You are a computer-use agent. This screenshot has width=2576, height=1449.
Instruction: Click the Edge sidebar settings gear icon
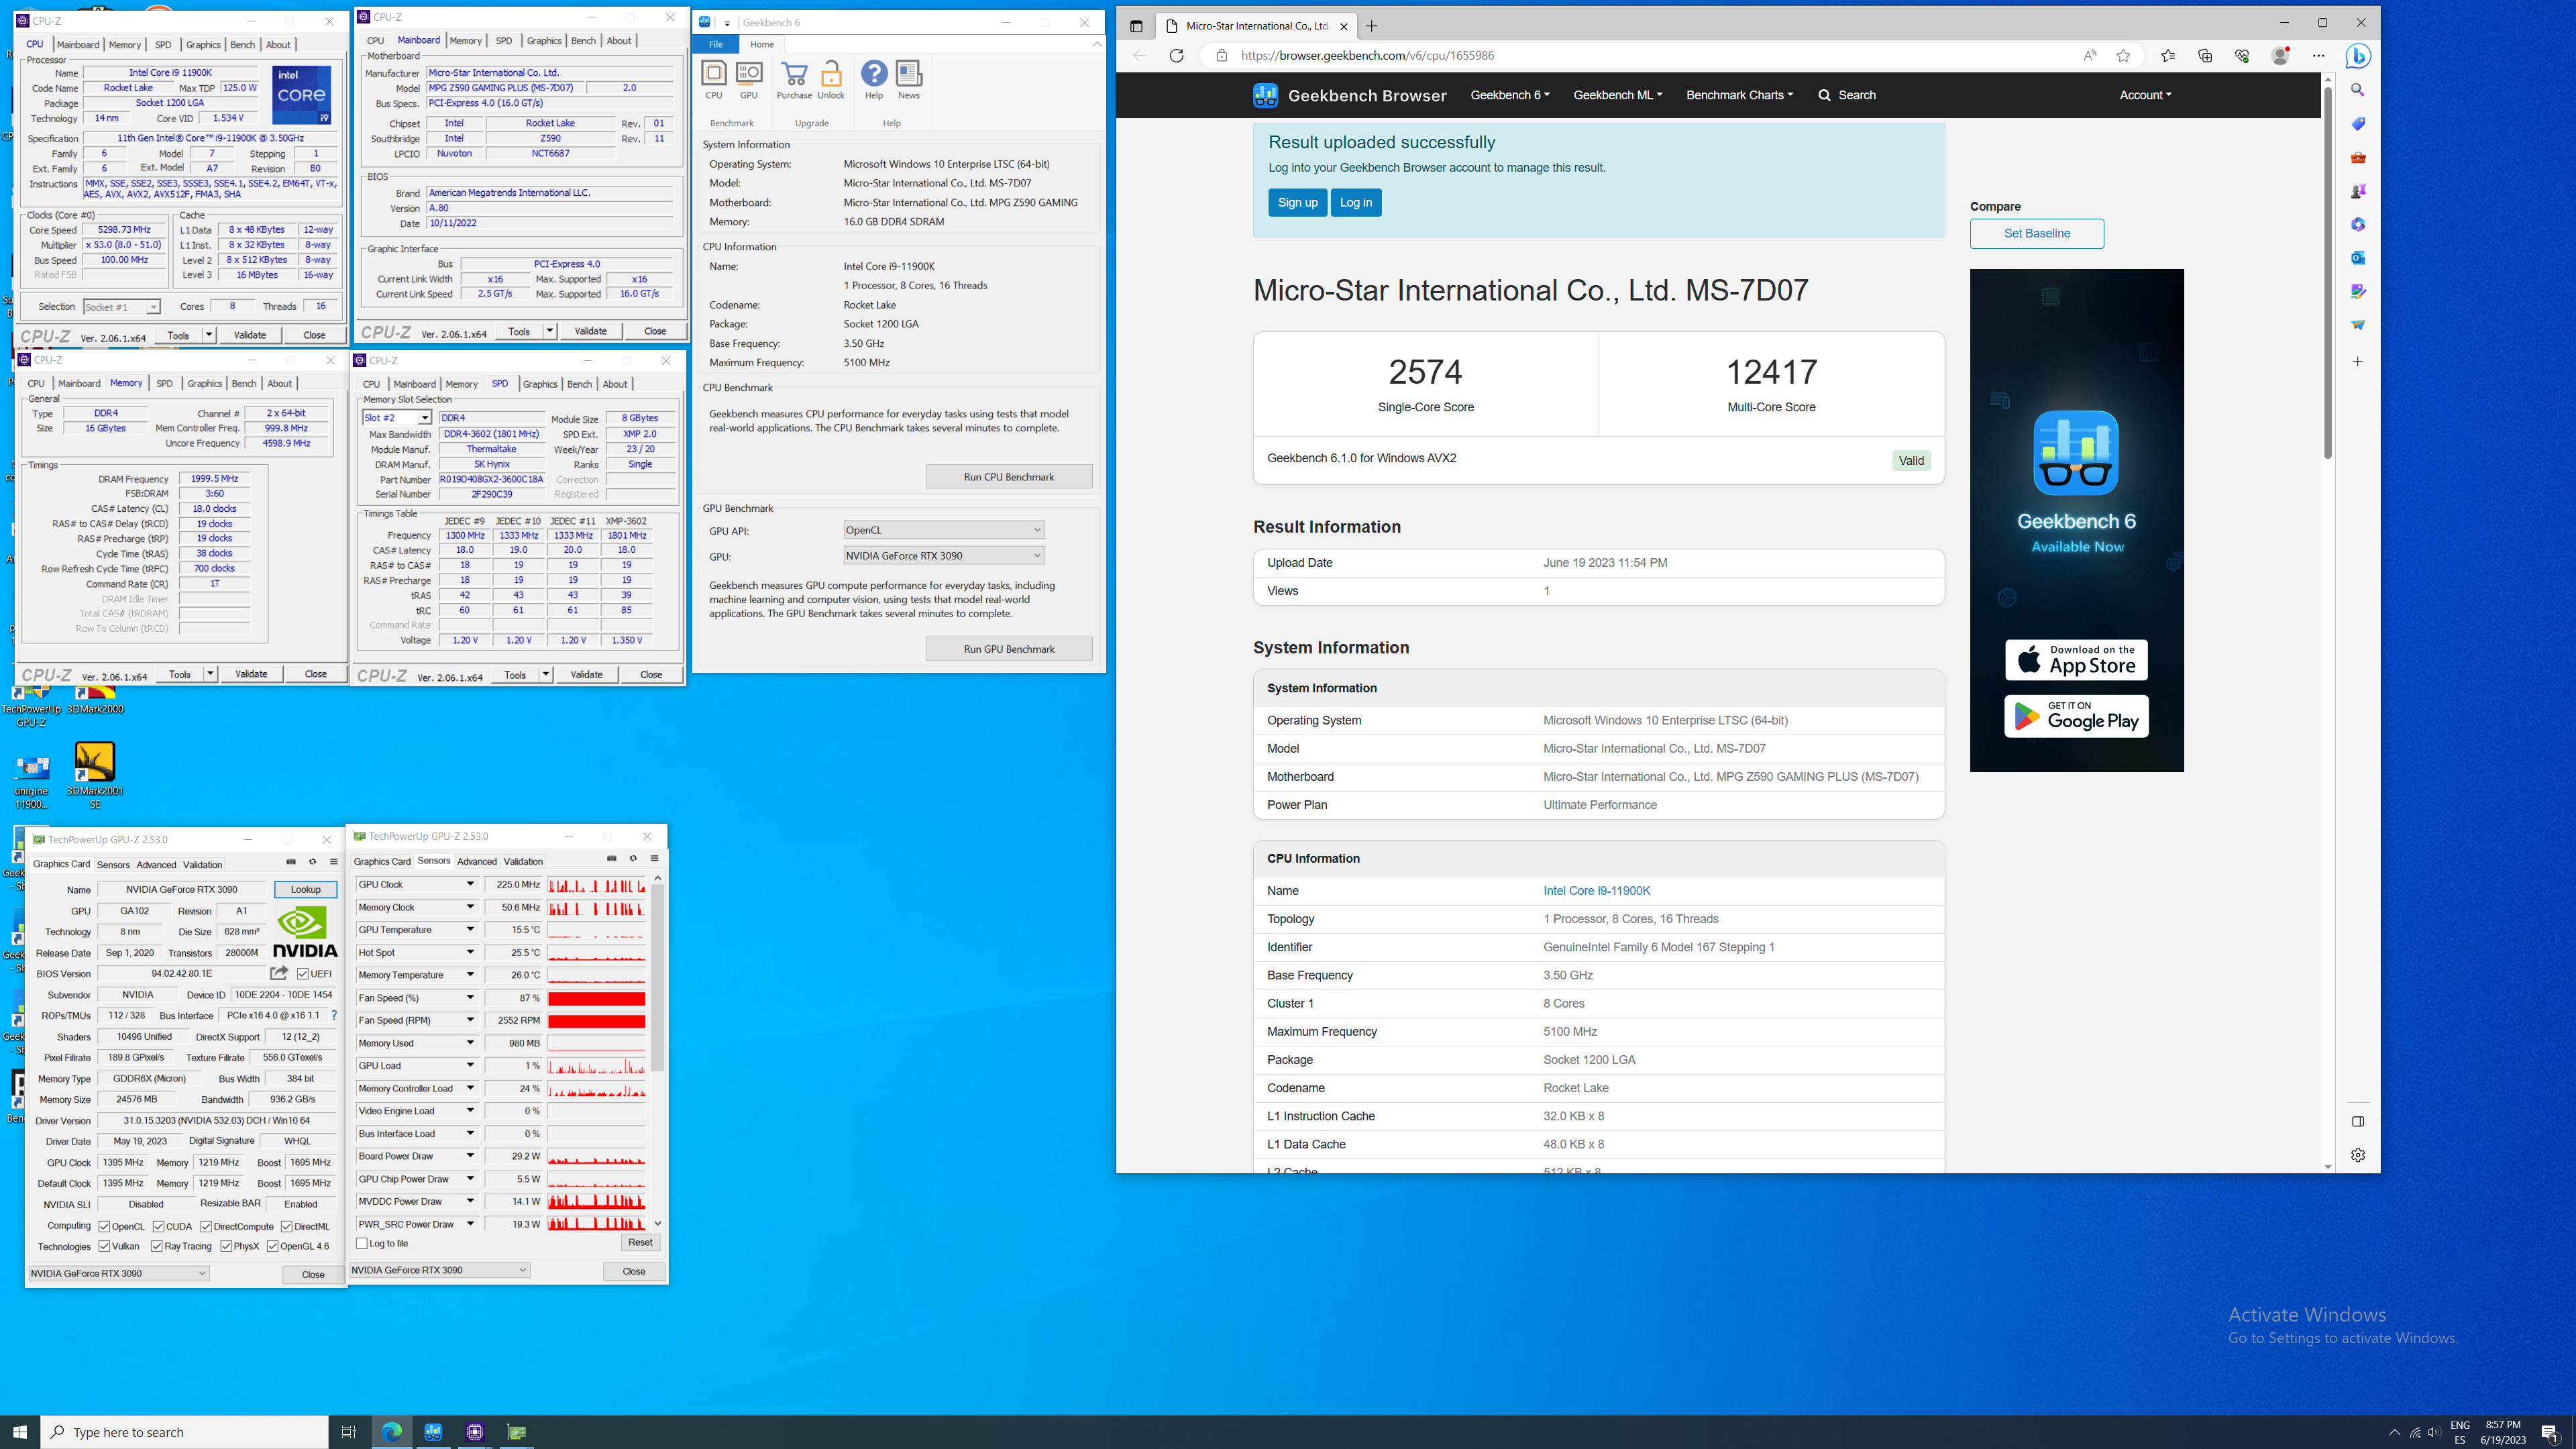tap(2358, 1155)
